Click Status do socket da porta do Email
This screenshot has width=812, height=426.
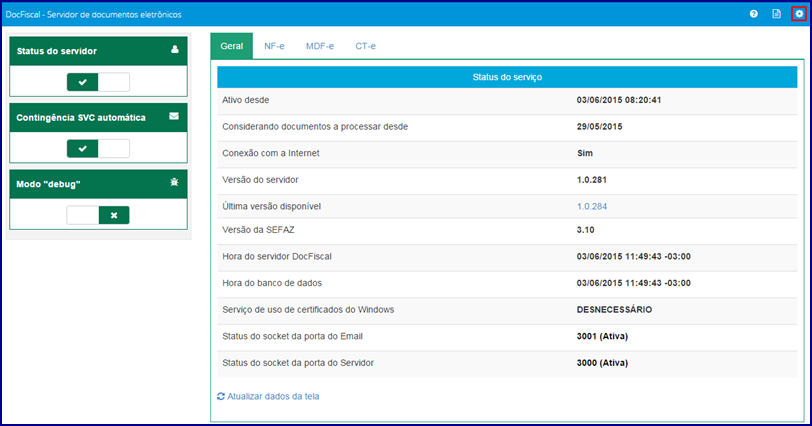coord(292,336)
